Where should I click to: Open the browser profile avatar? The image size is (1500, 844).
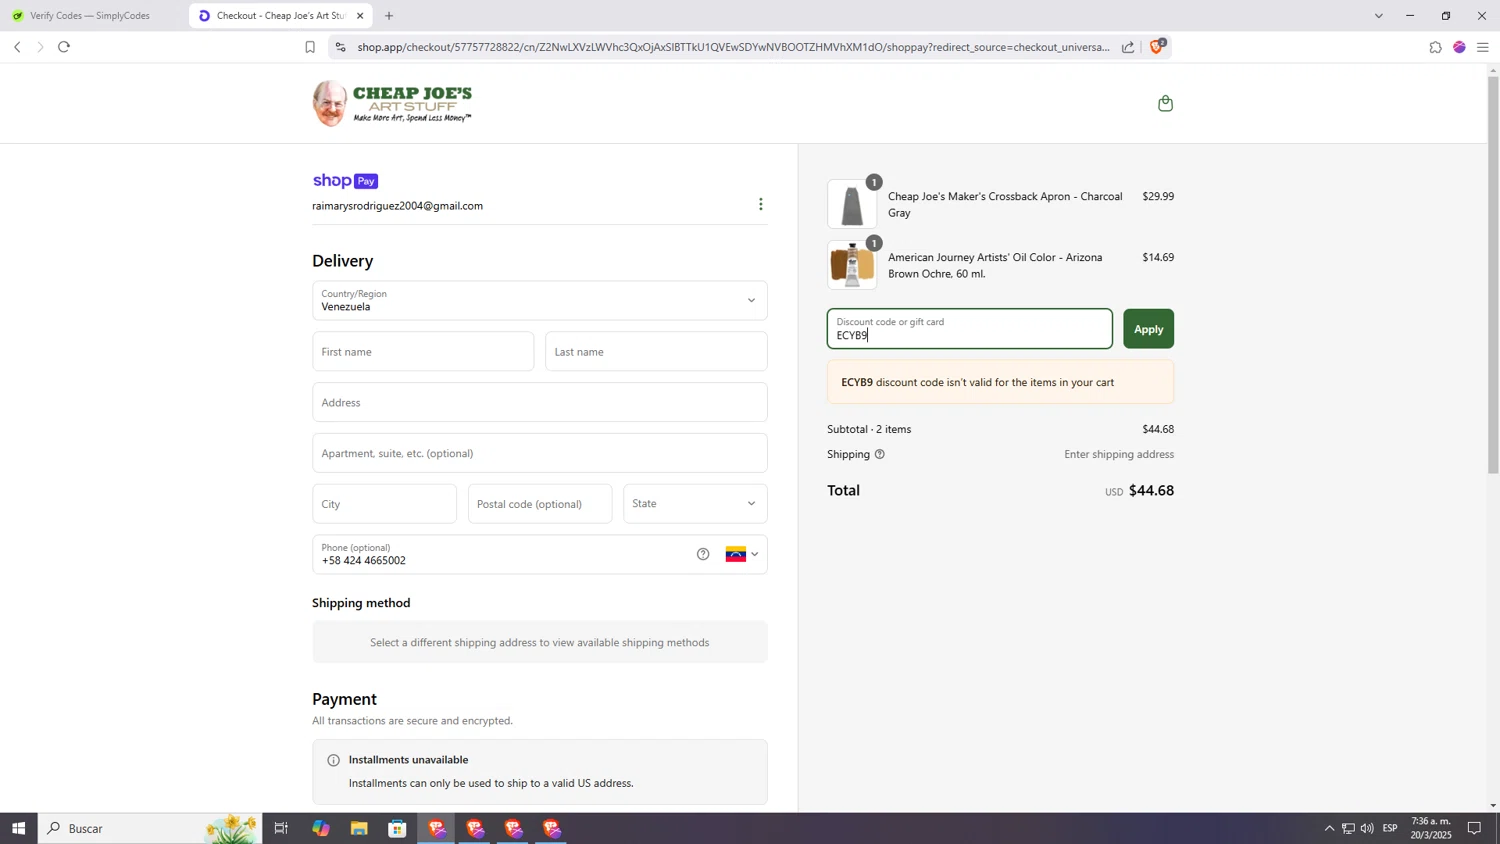point(1459,47)
